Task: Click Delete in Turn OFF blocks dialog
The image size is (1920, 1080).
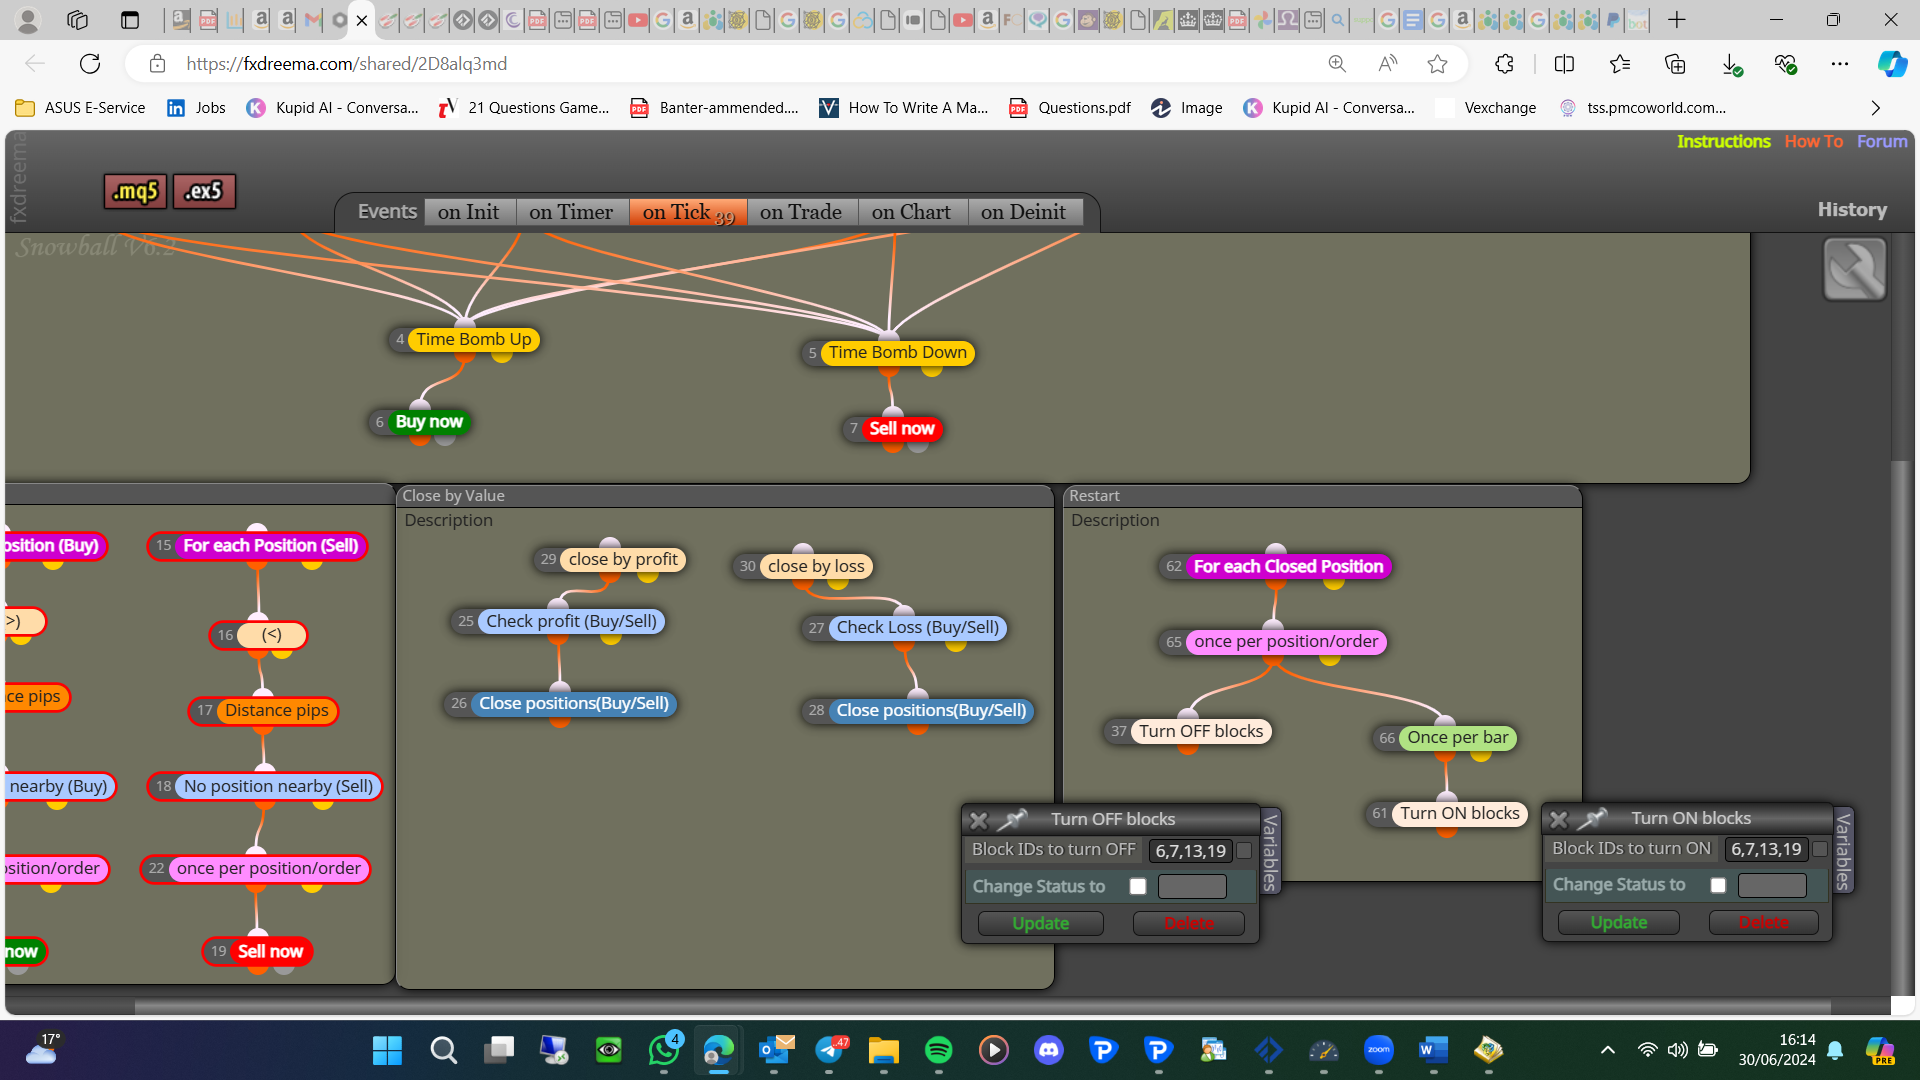Action: pyautogui.click(x=1189, y=923)
